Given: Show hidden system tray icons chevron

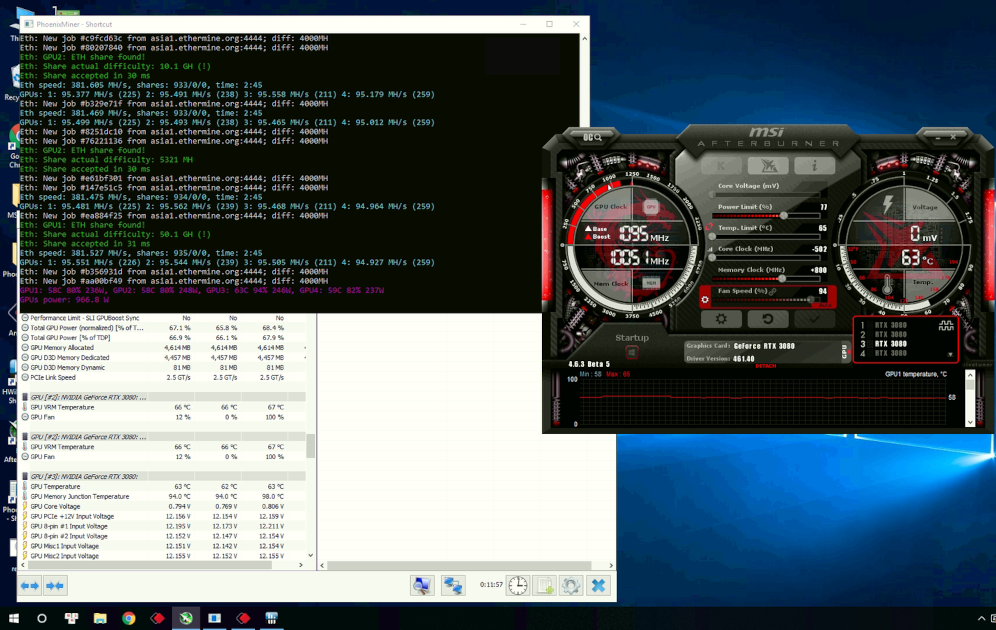Looking at the screenshot, I should point(981,618).
